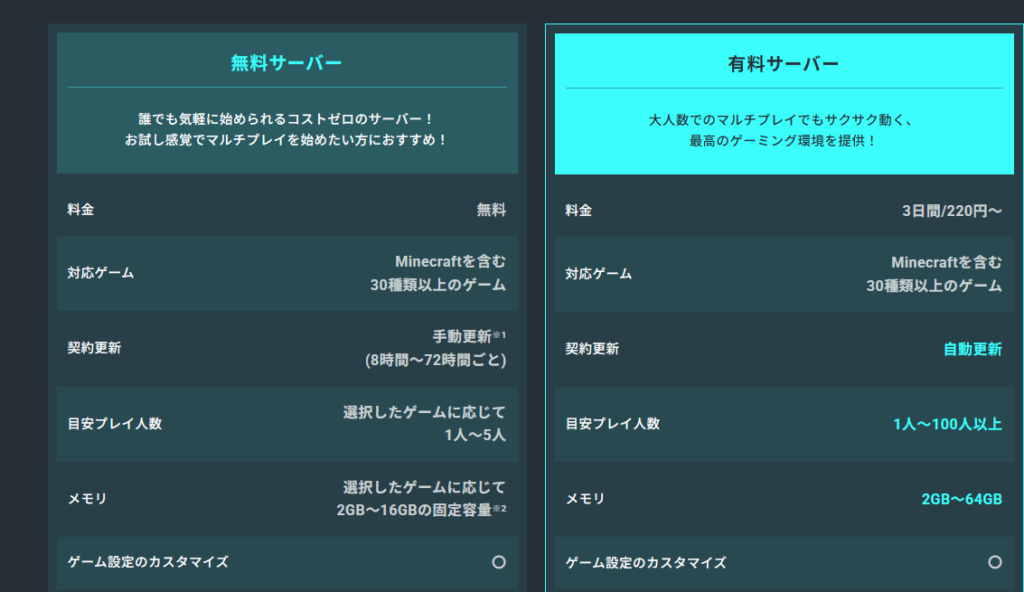Click the (8時間〜72時間ごと) text
The image size is (1024, 592).
436,360
